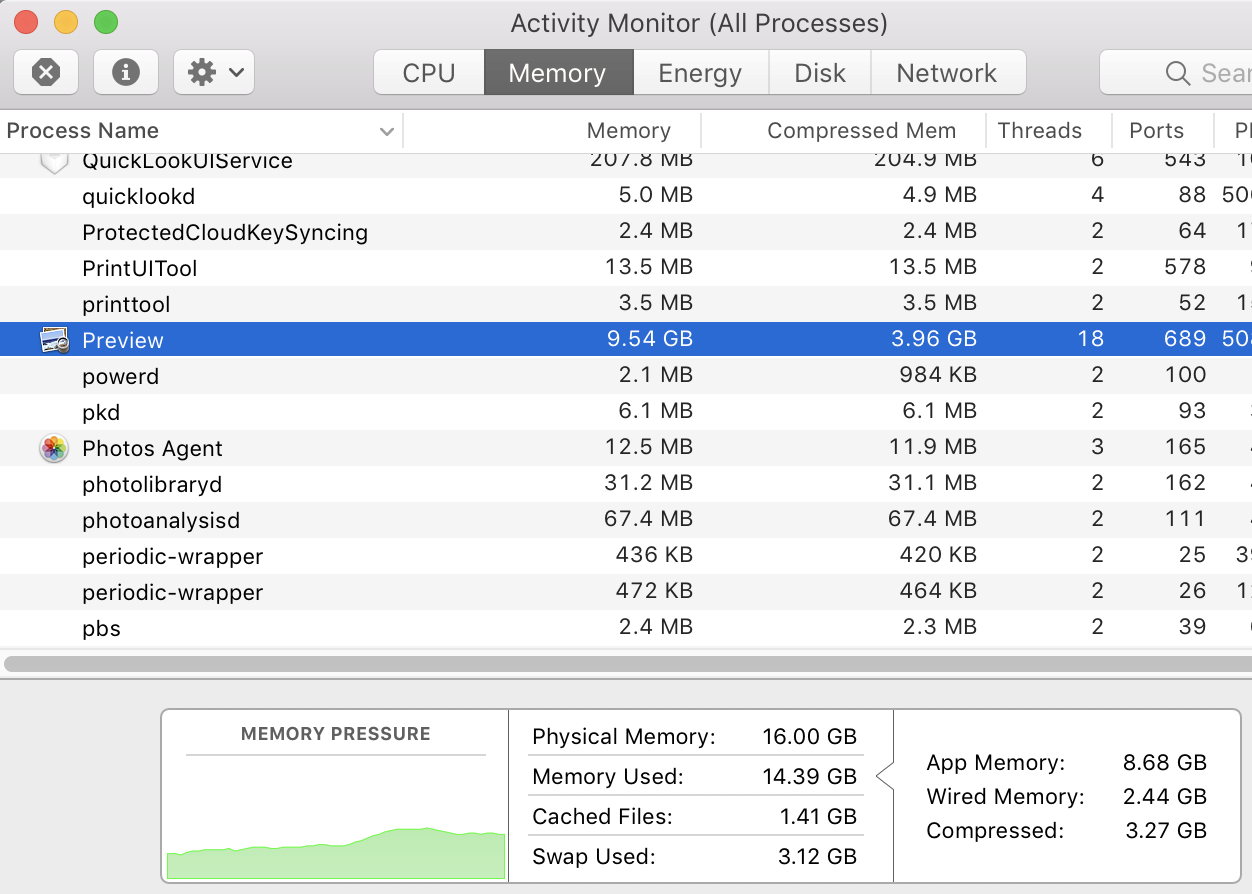
Task: Sort by the Ports column header
Action: click(1162, 131)
